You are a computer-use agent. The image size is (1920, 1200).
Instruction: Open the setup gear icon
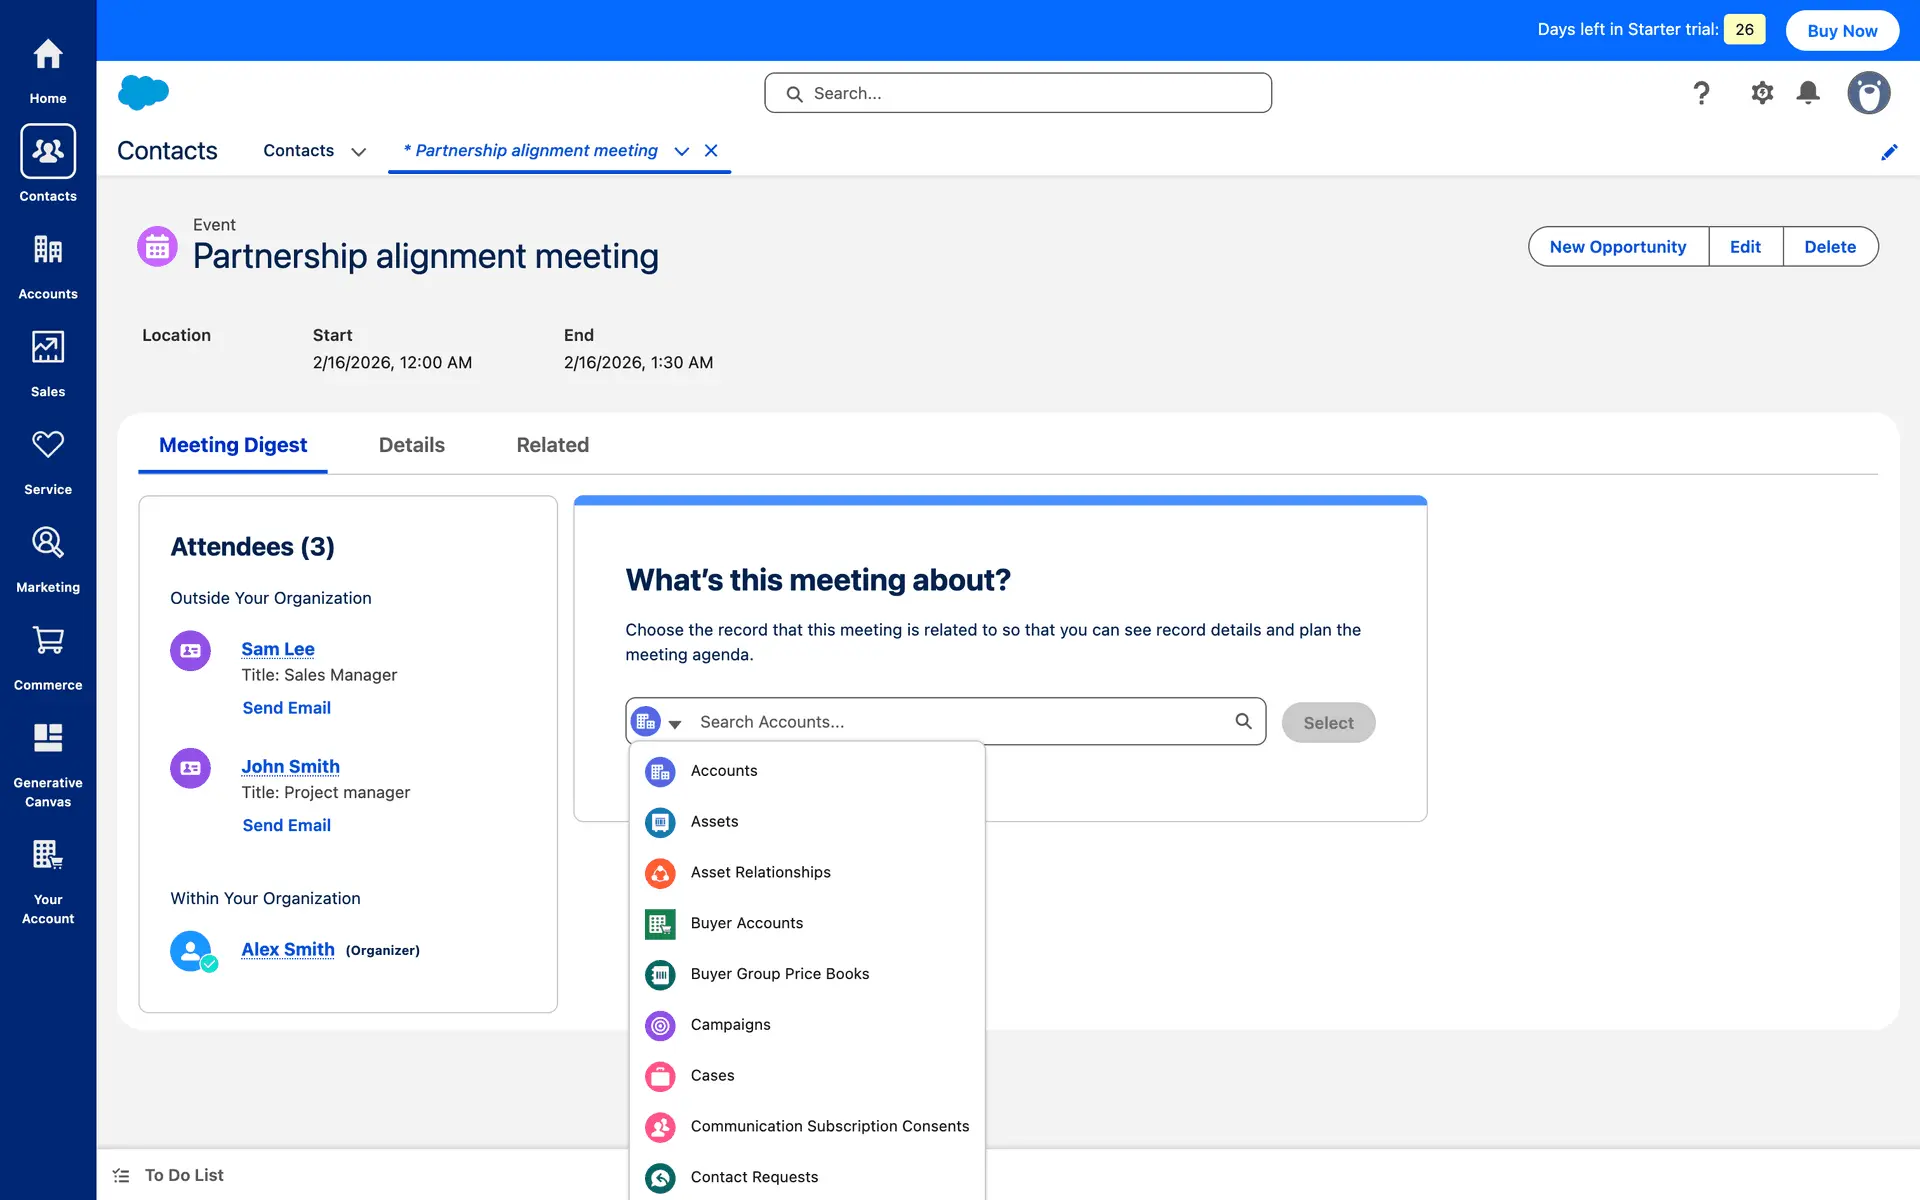1761,93
